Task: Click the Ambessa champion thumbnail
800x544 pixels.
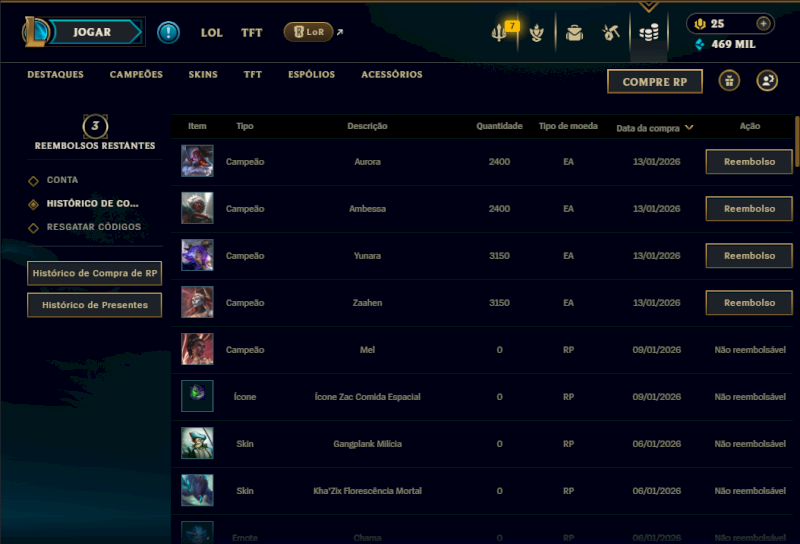Action: point(197,208)
